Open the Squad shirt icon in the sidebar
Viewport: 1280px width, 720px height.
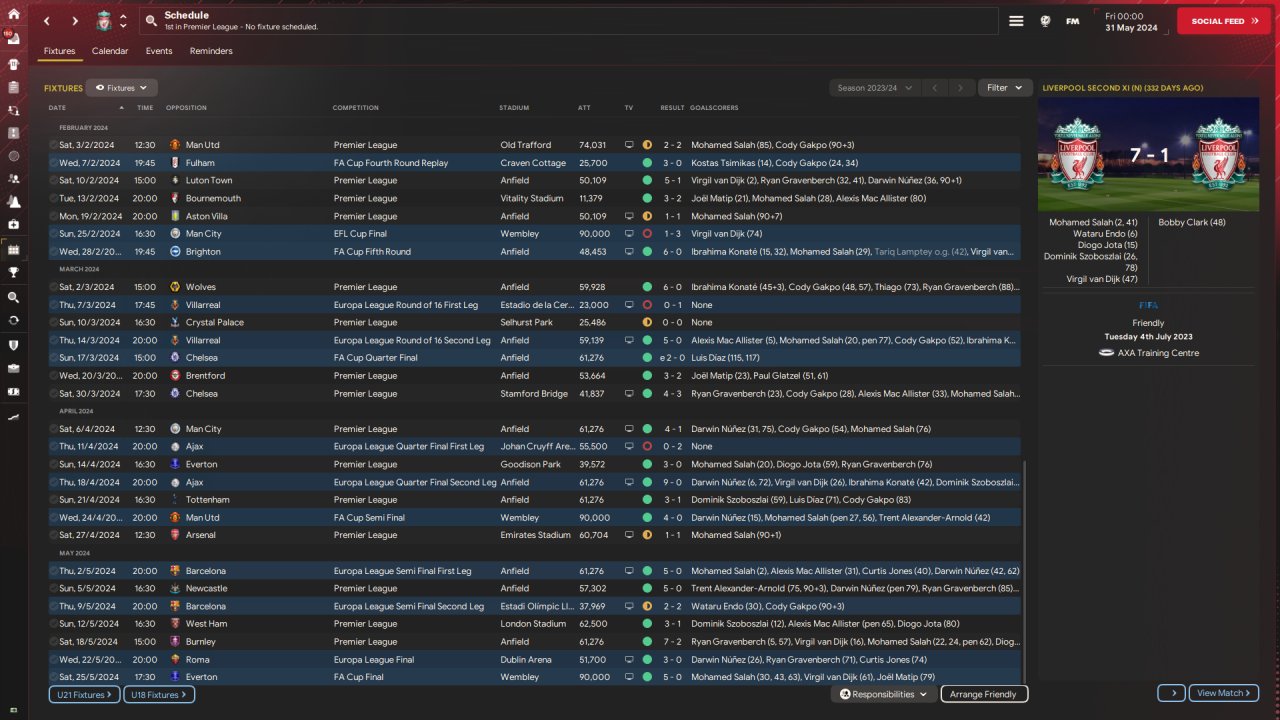[14, 63]
